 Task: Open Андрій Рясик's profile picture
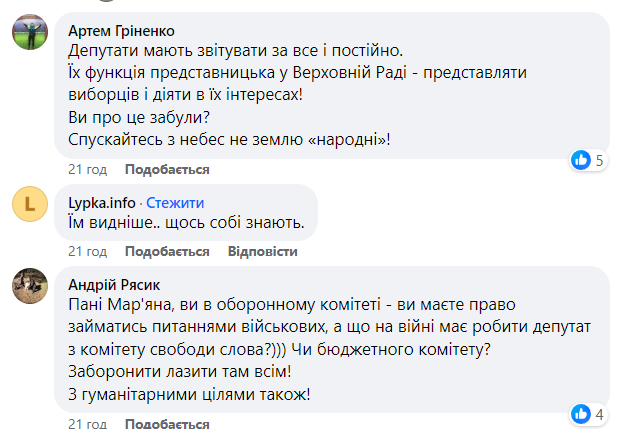(30, 285)
